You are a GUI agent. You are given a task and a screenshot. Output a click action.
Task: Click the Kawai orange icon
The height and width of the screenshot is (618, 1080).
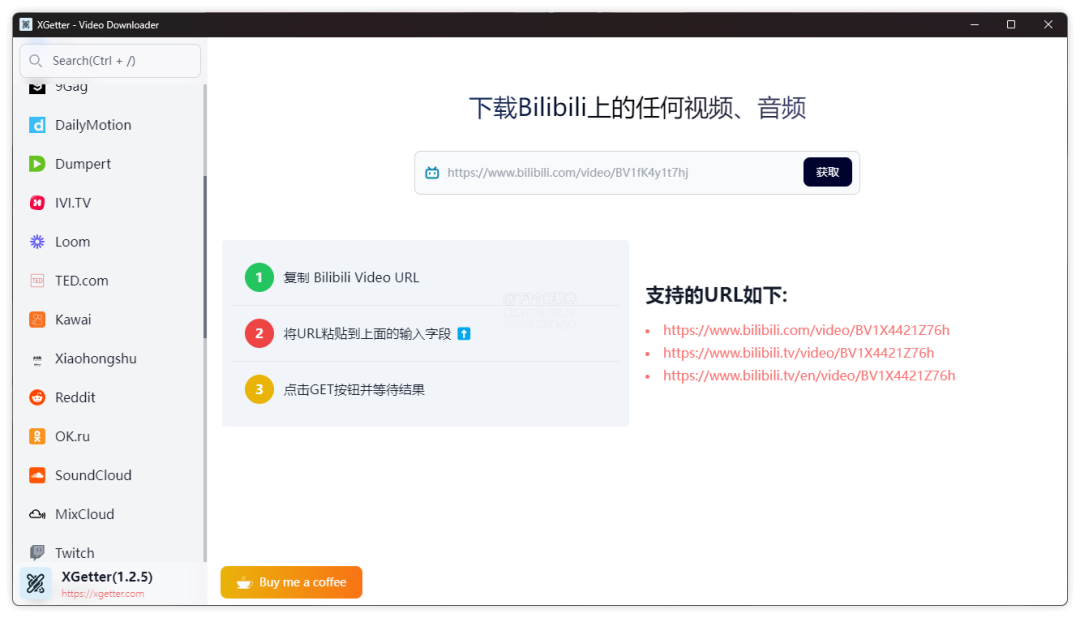37,320
